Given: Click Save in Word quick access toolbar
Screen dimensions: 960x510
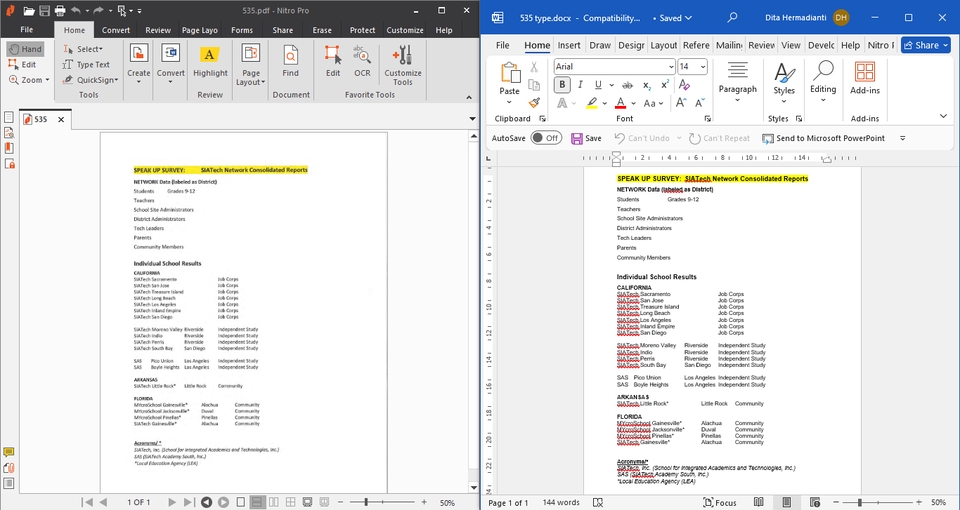Looking at the screenshot, I should 586,138.
